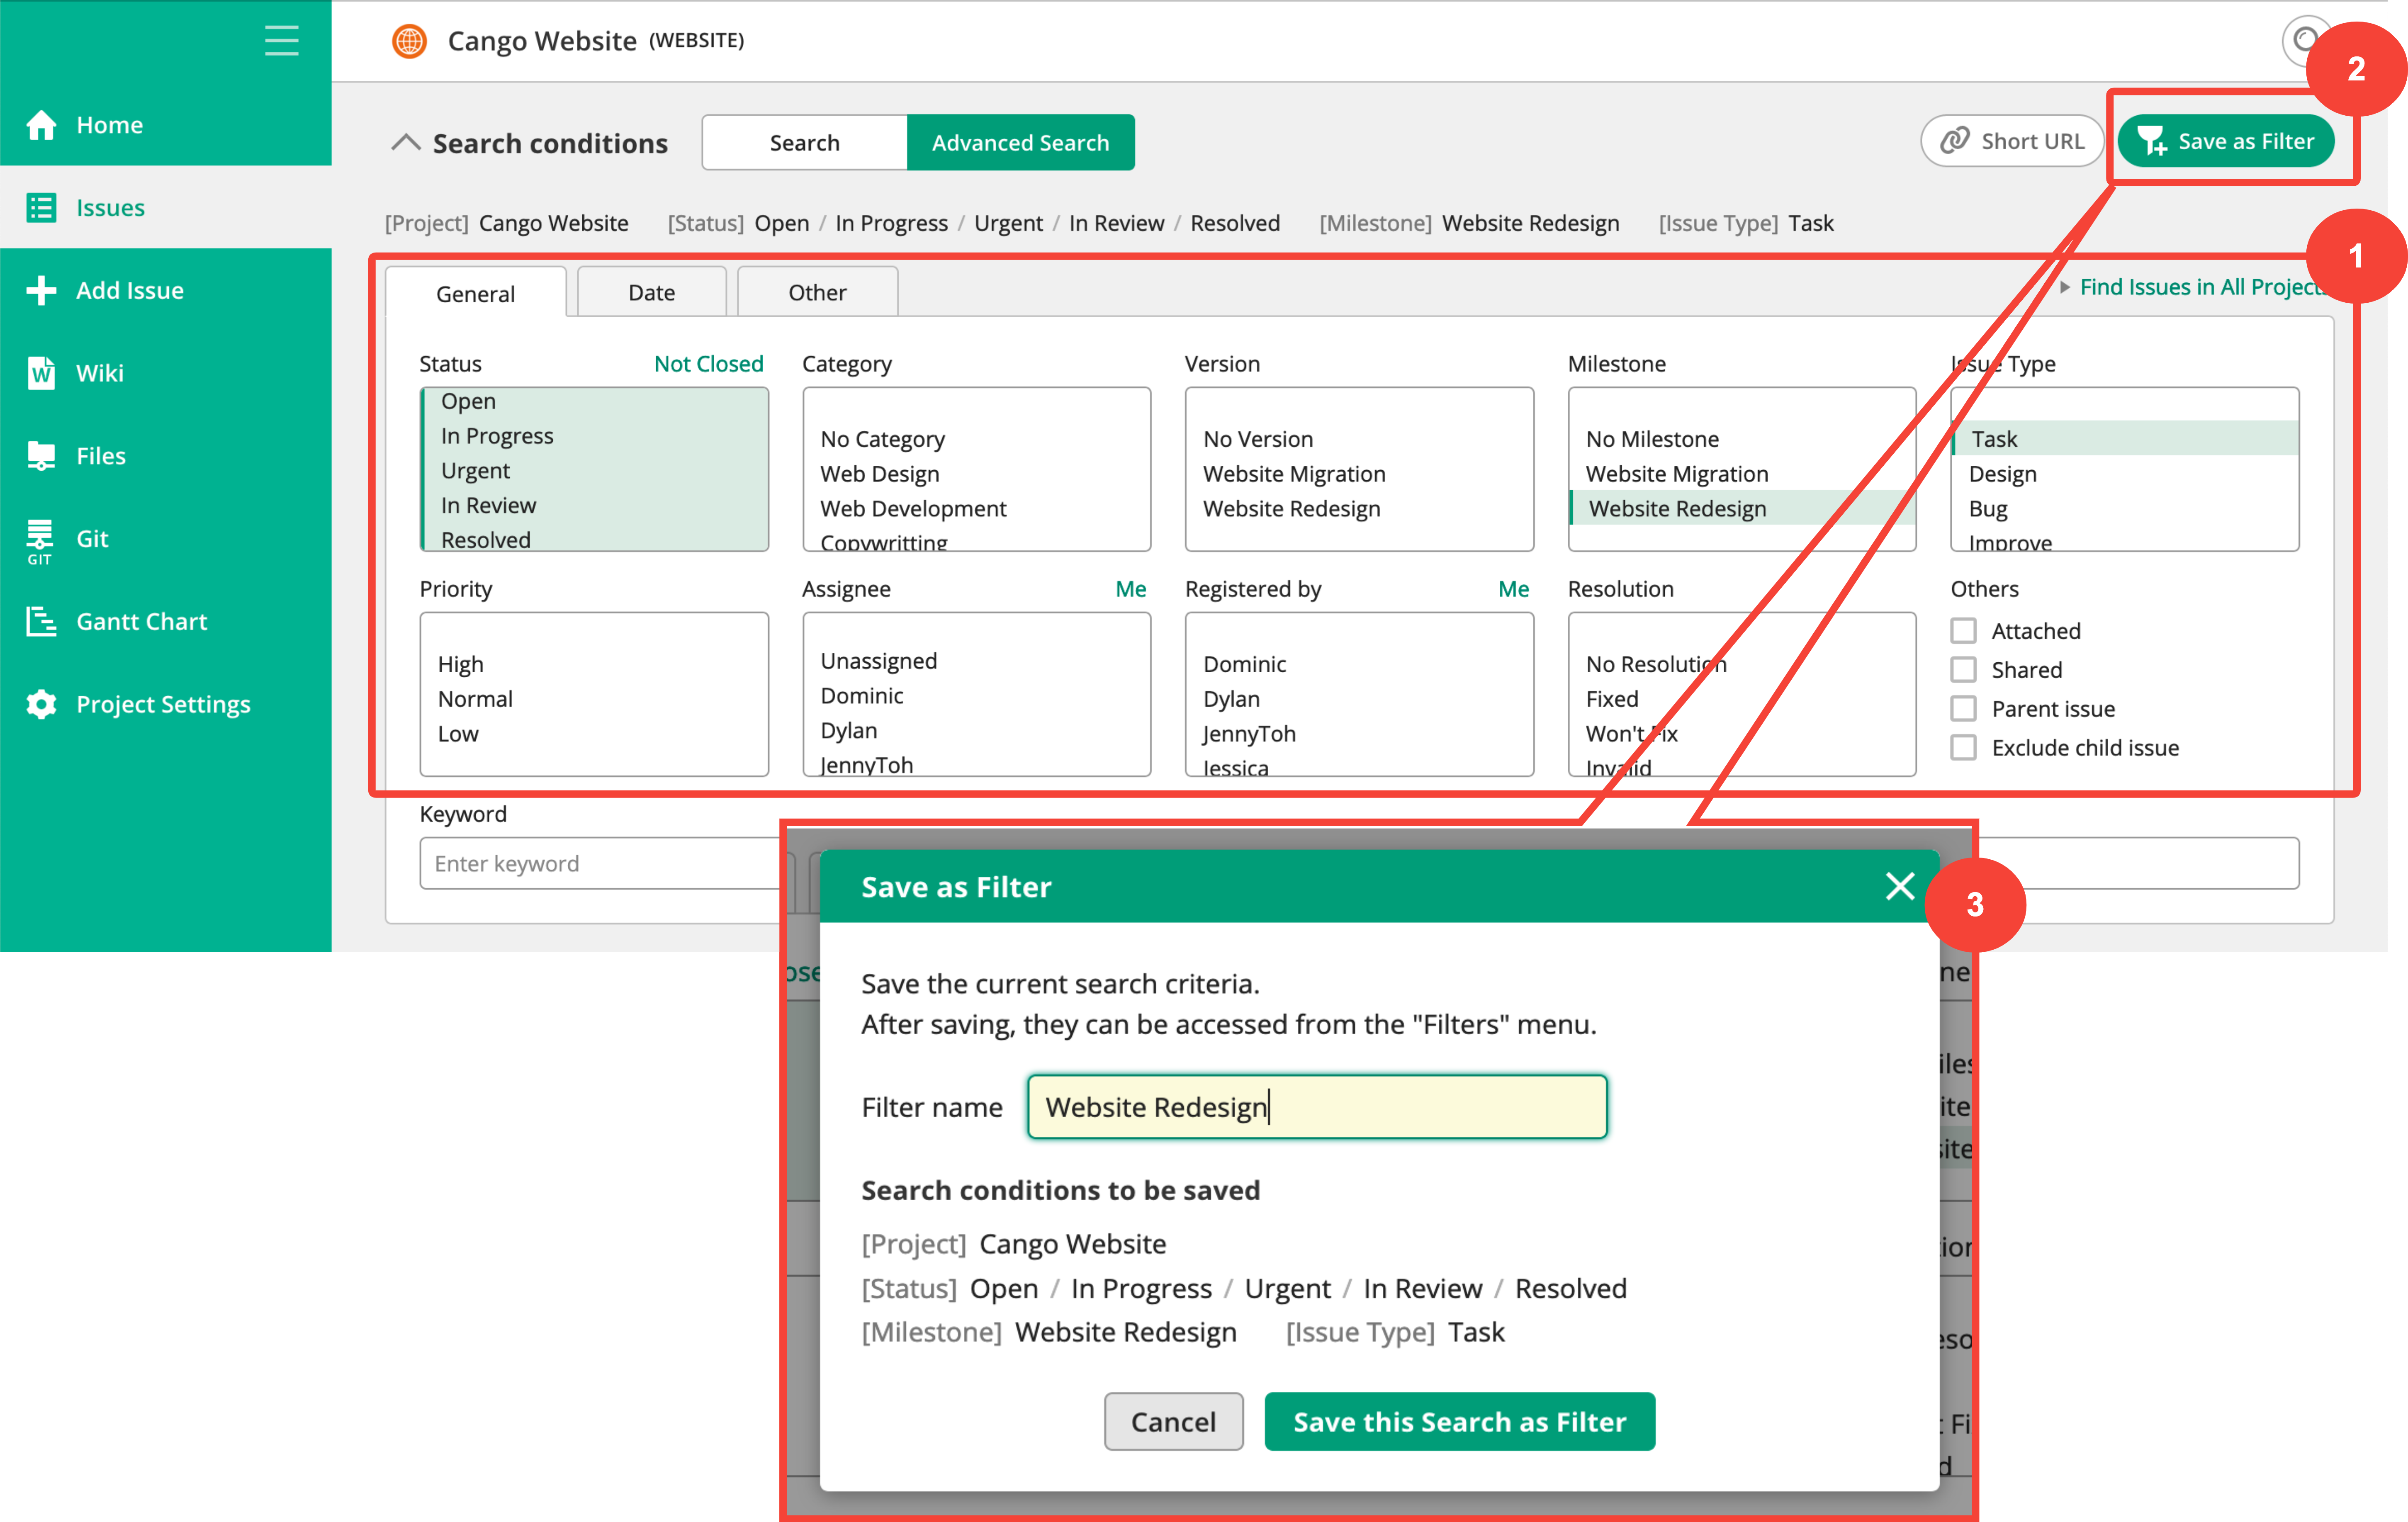Toggle the hamburger menu in the sidebar
The width and height of the screenshot is (2408, 1522).
click(x=282, y=41)
